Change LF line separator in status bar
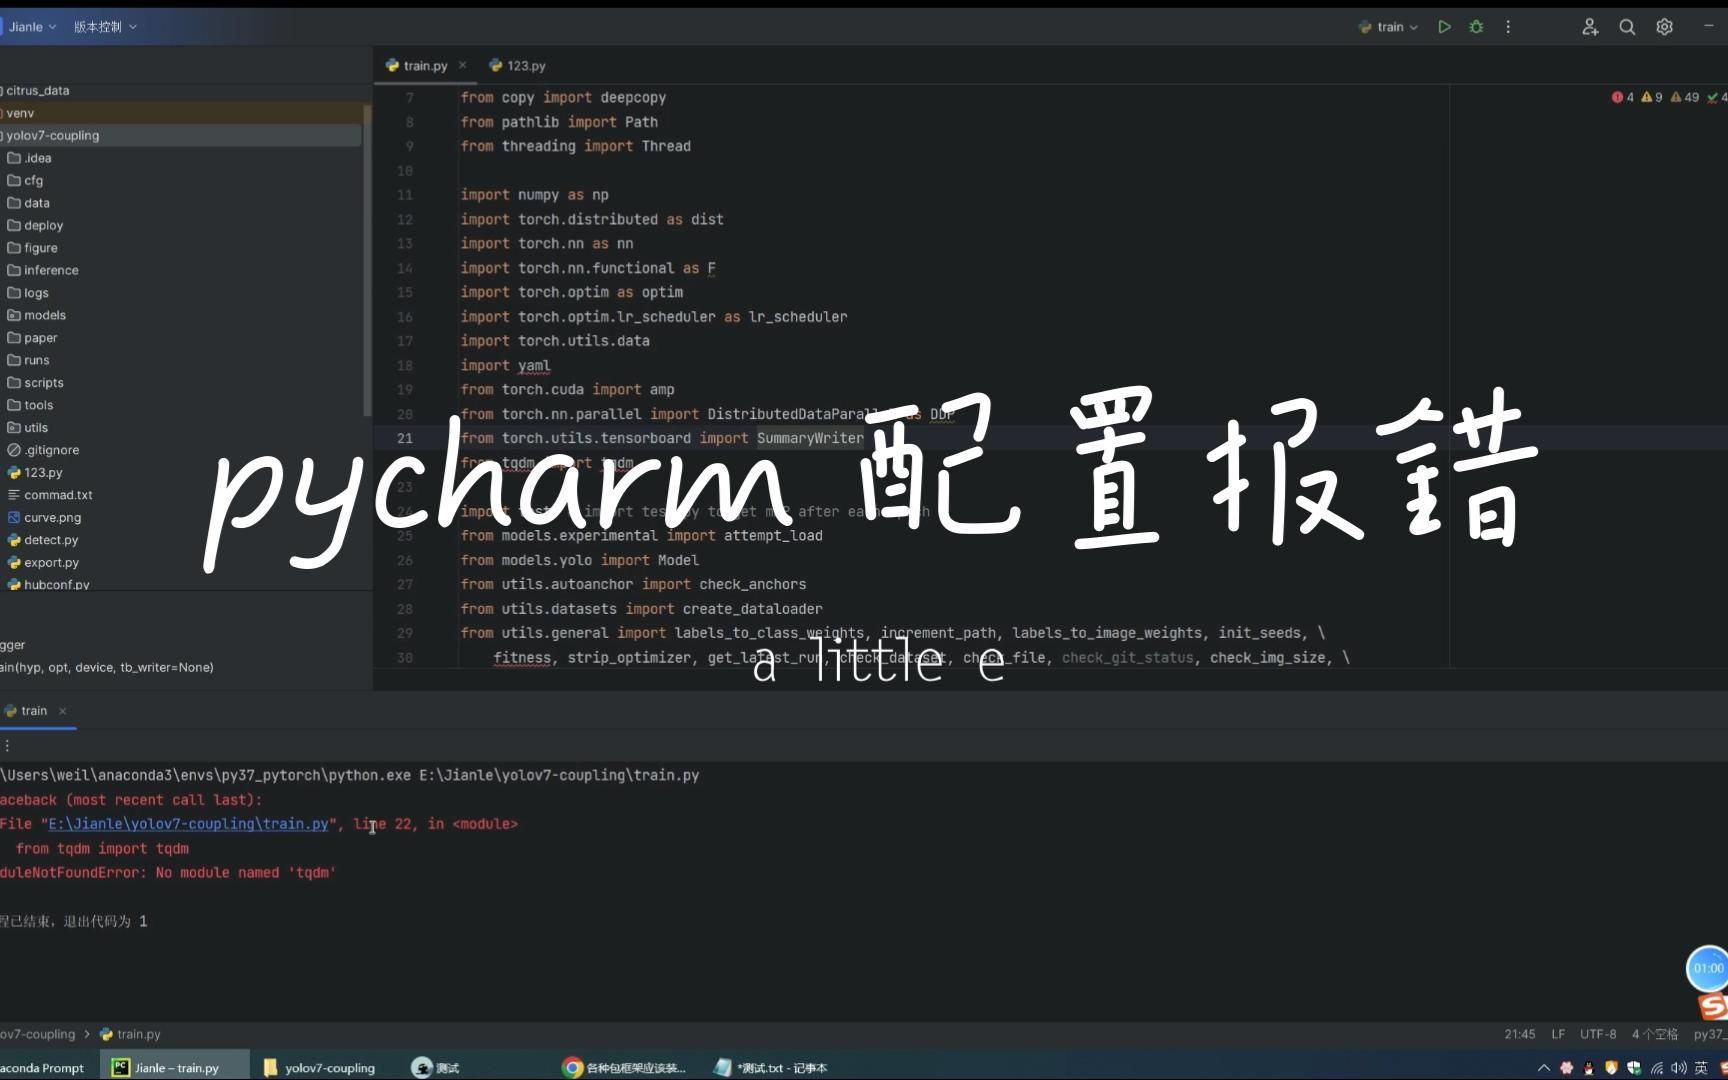This screenshot has width=1728, height=1080. tap(1558, 1035)
